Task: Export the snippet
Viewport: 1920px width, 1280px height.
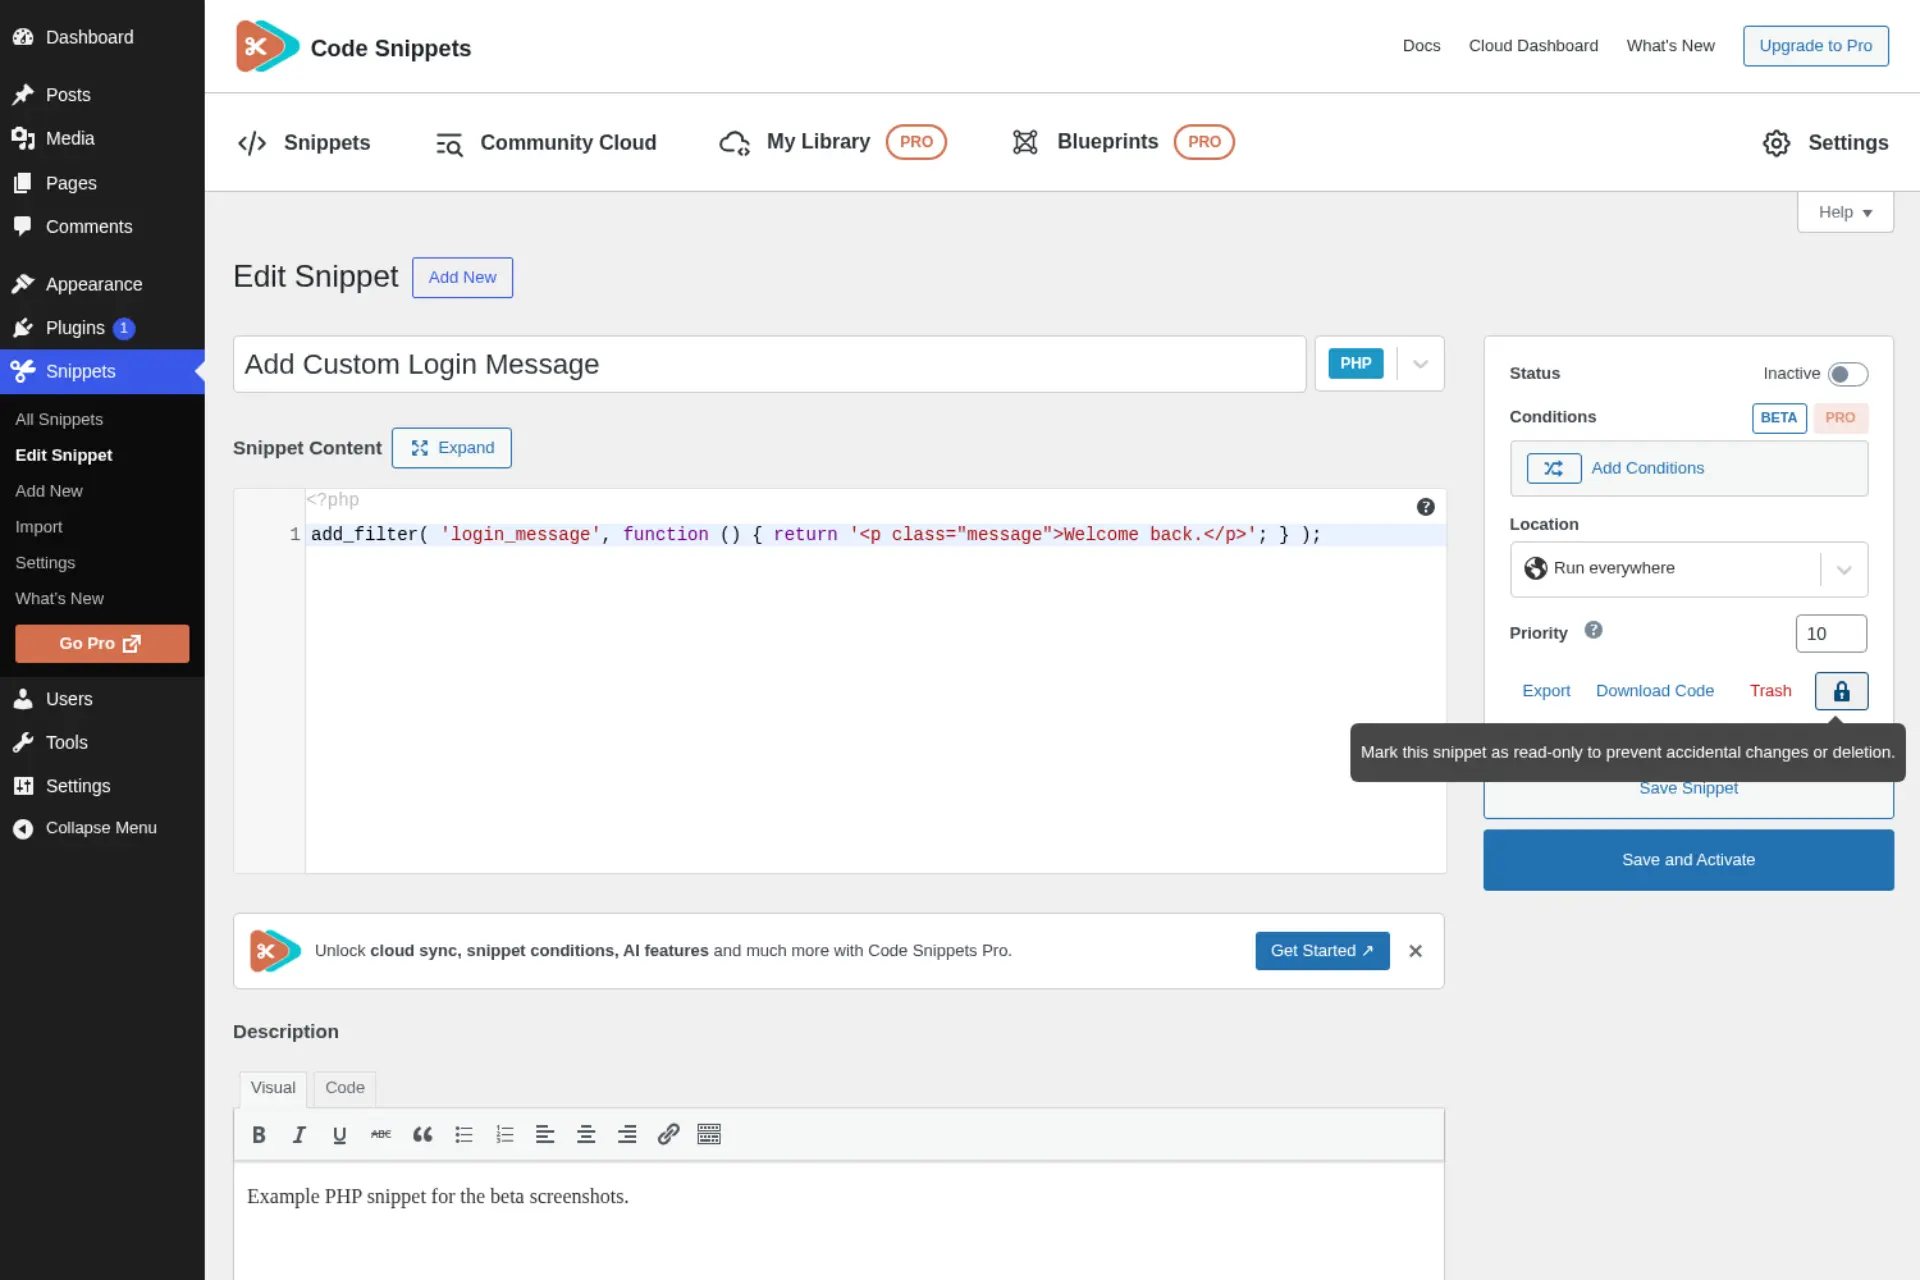Action: [x=1546, y=691]
